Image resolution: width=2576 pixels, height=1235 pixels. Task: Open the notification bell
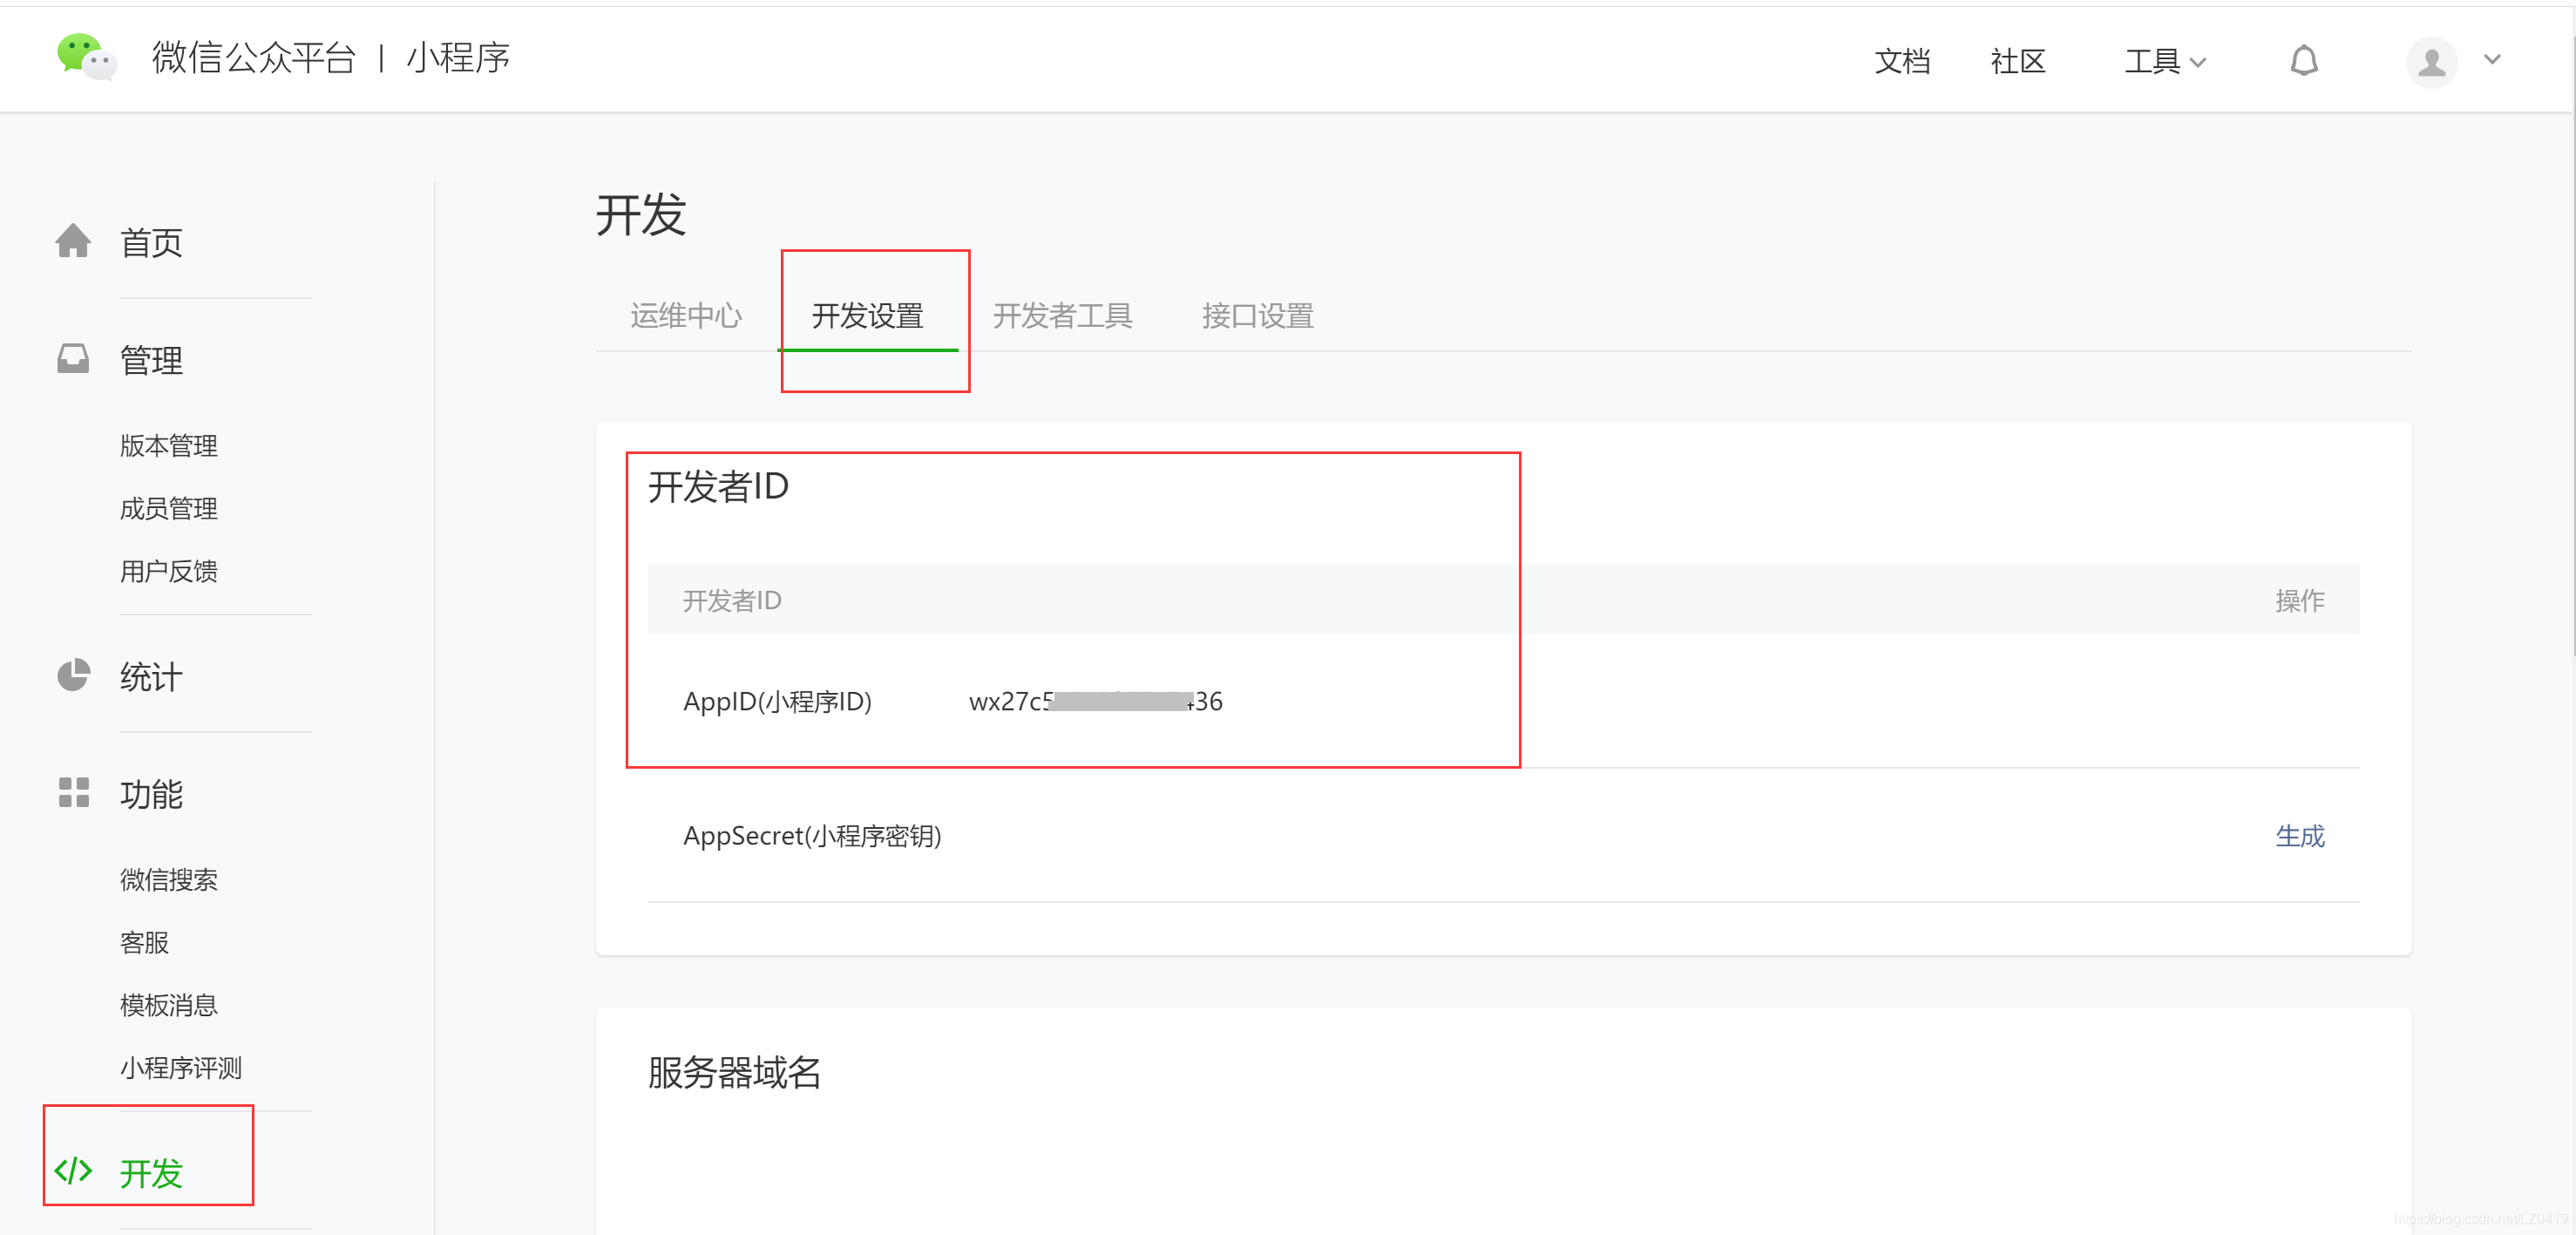[x=2303, y=61]
